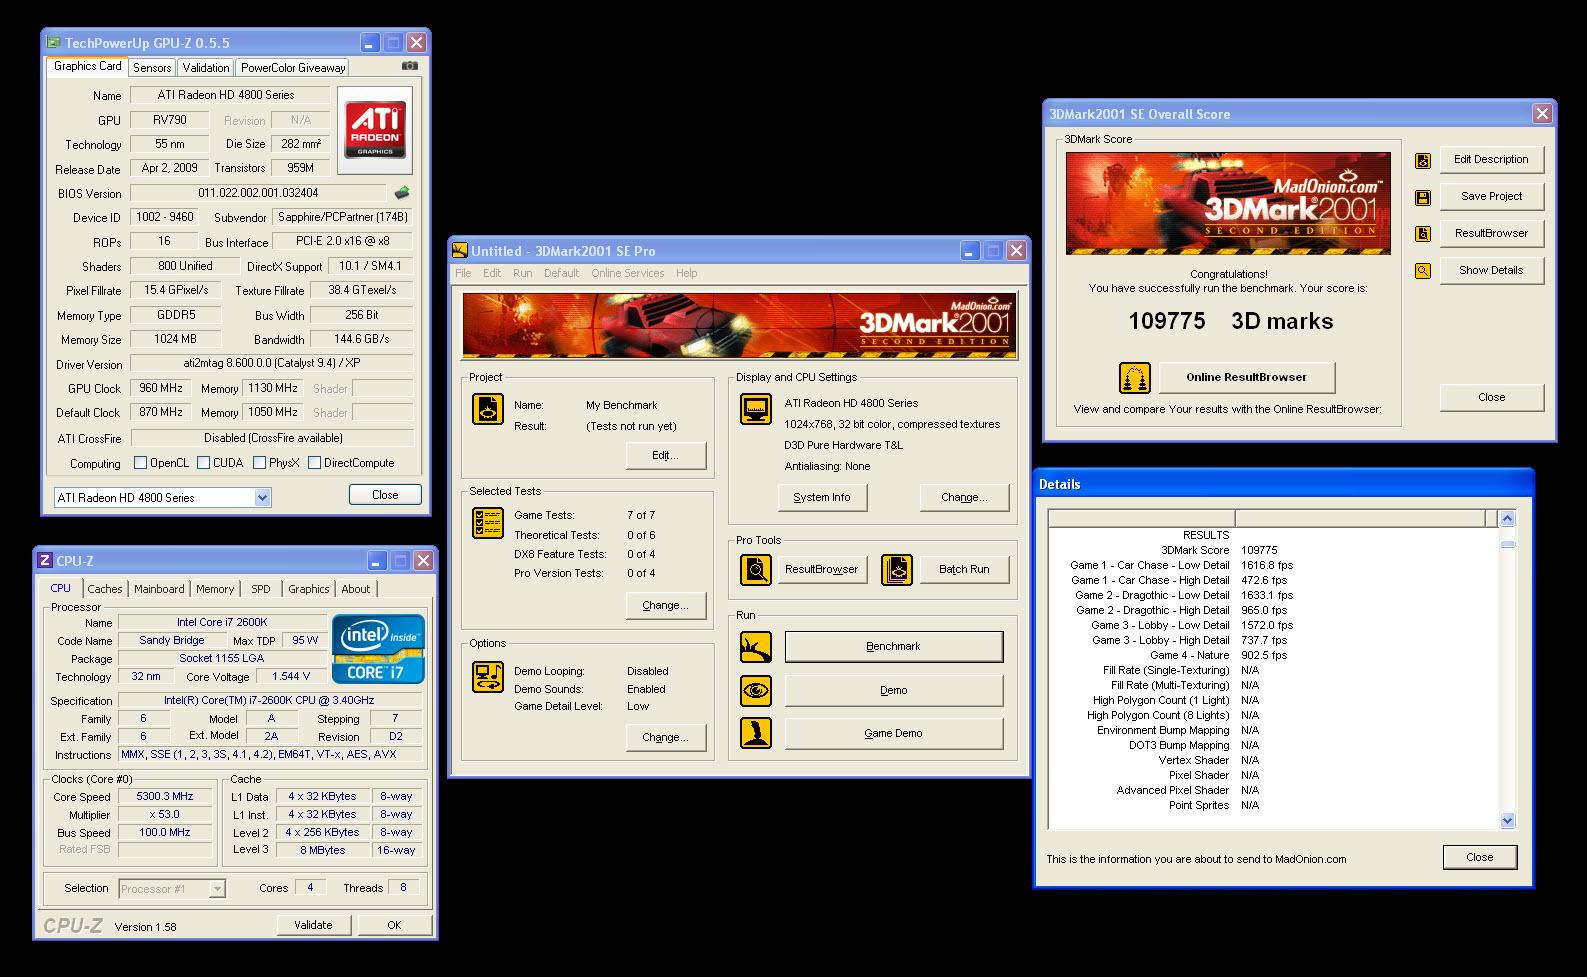This screenshot has height=977, width=1587.
Task: Enable the OpenCL checkbox in GPU-Z
Action: (140, 463)
